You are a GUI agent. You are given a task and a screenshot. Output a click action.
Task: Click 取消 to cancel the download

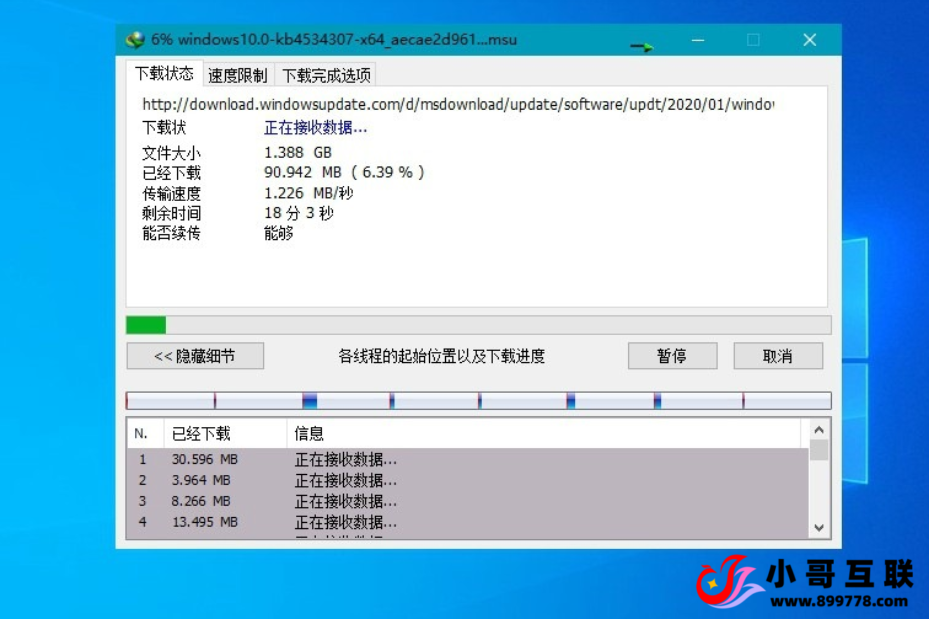tap(778, 355)
